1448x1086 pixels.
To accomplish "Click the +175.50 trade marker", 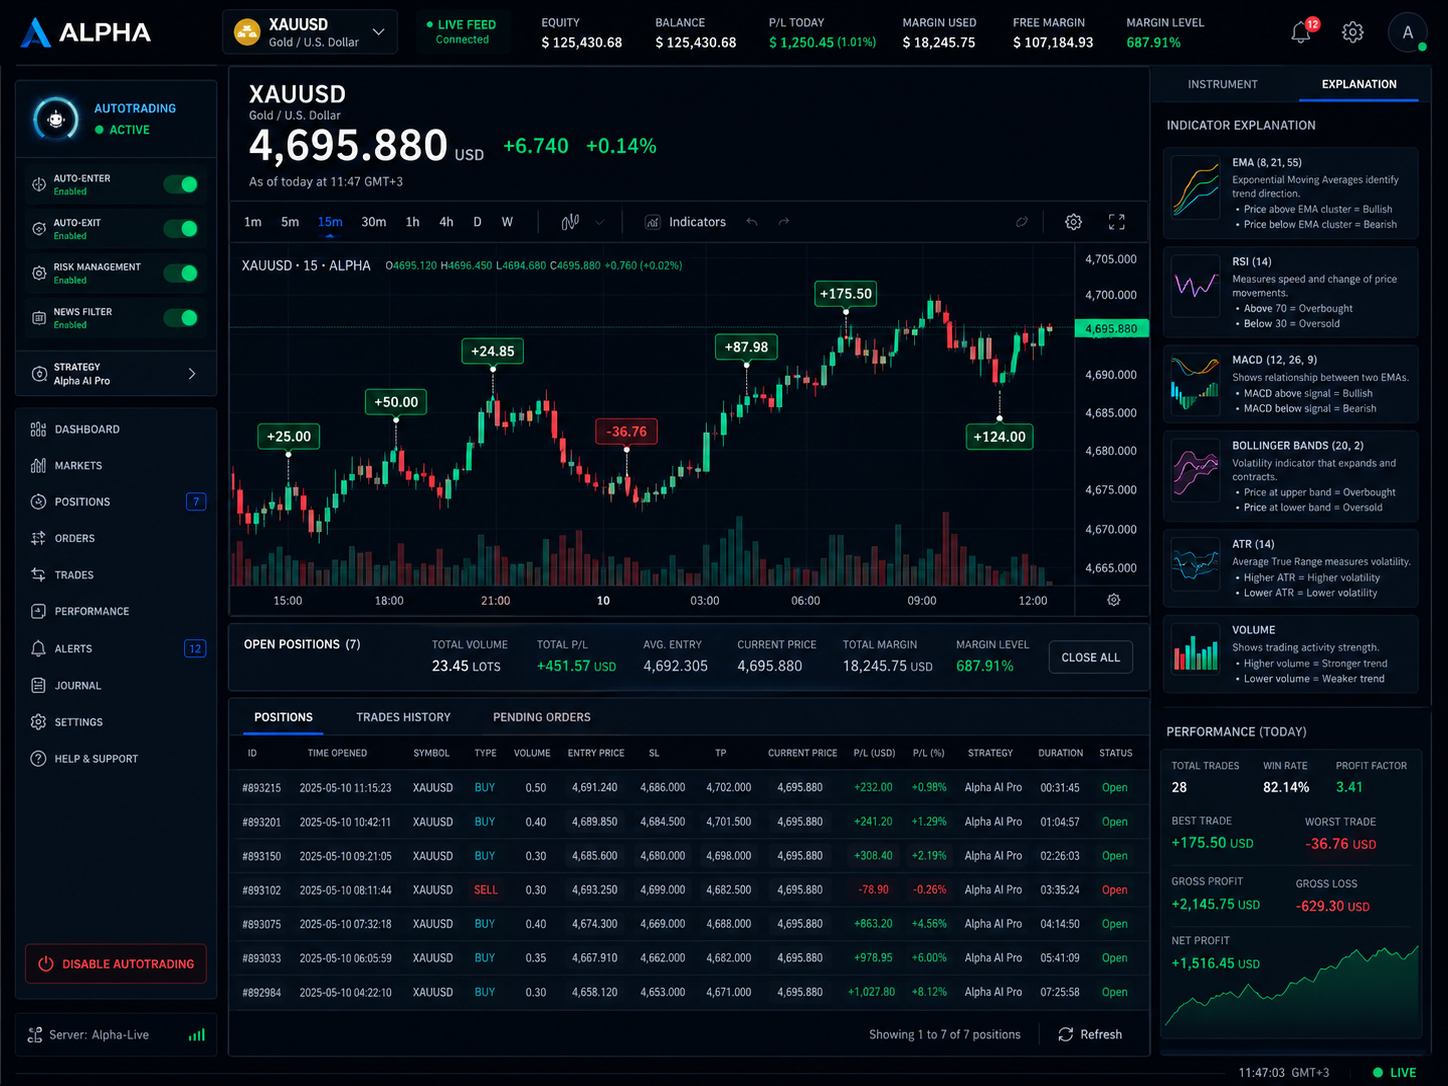I will pos(846,294).
